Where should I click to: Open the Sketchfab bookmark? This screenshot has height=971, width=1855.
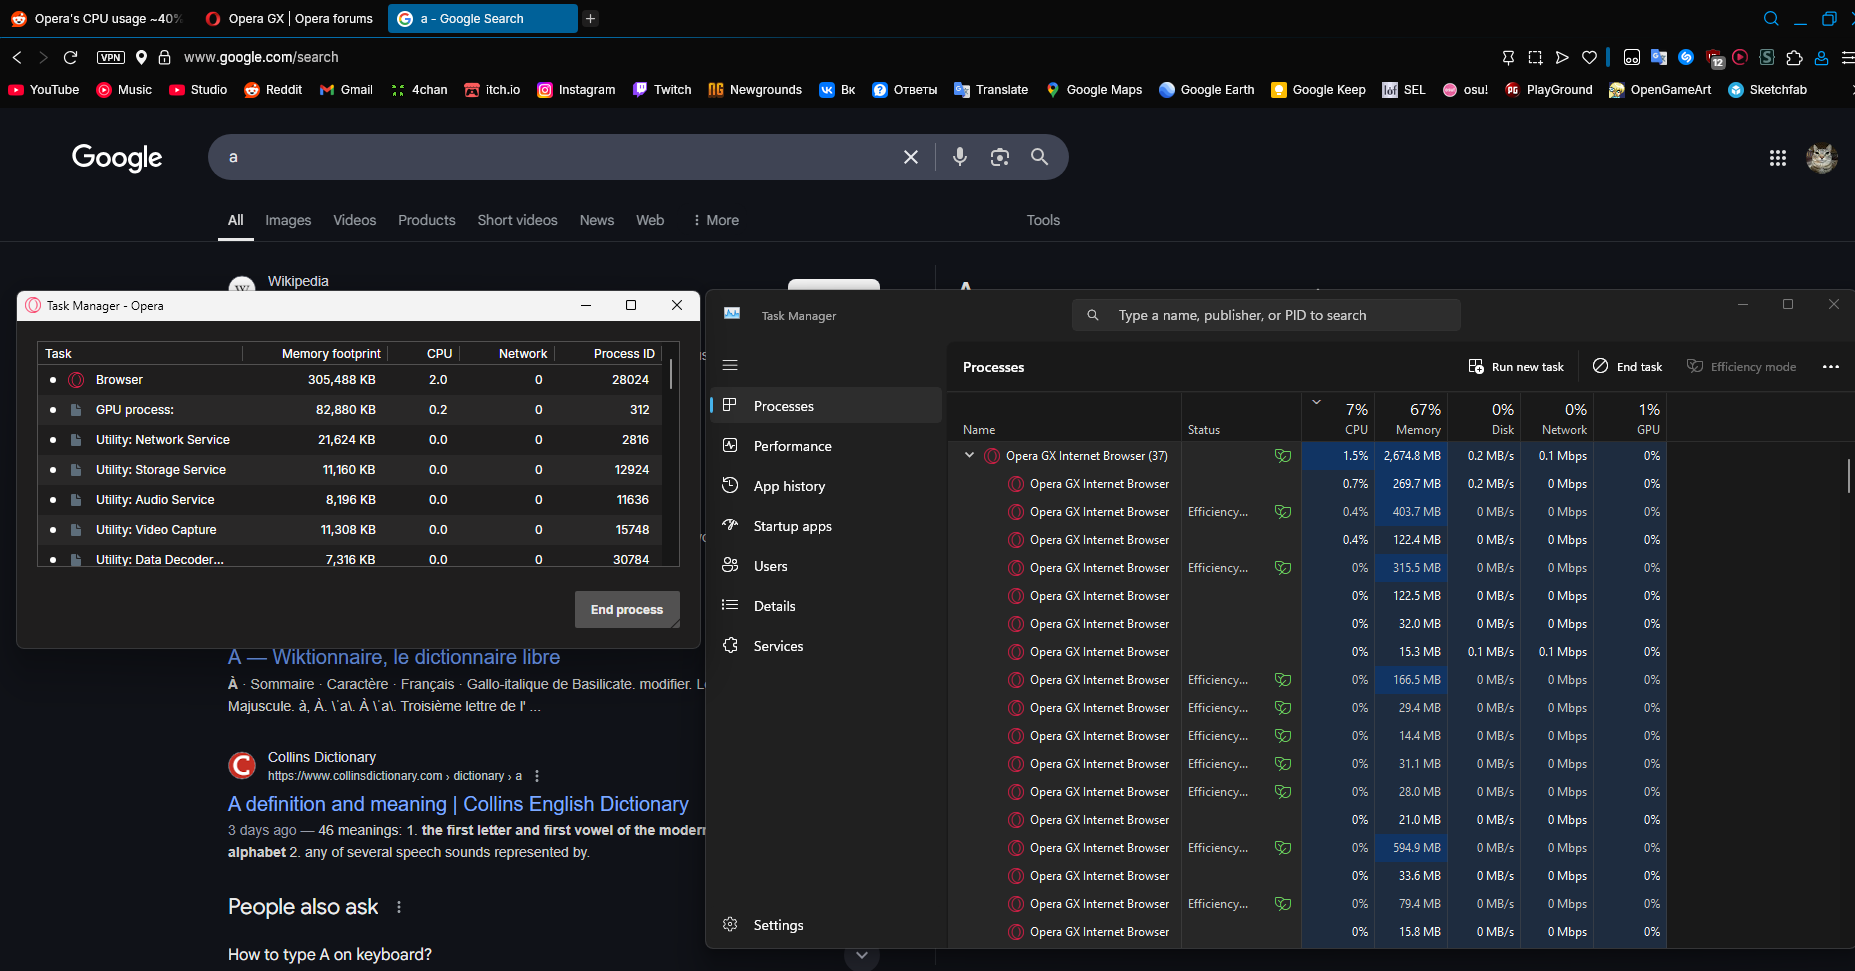click(x=1767, y=89)
